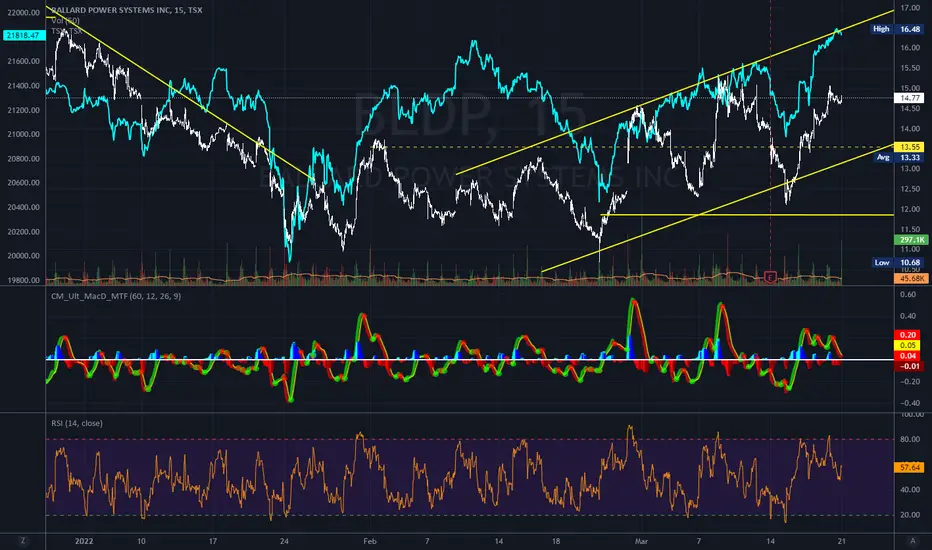Click the 24 date label on time axis
Viewport: 932px width, 550px height.
(284, 541)
